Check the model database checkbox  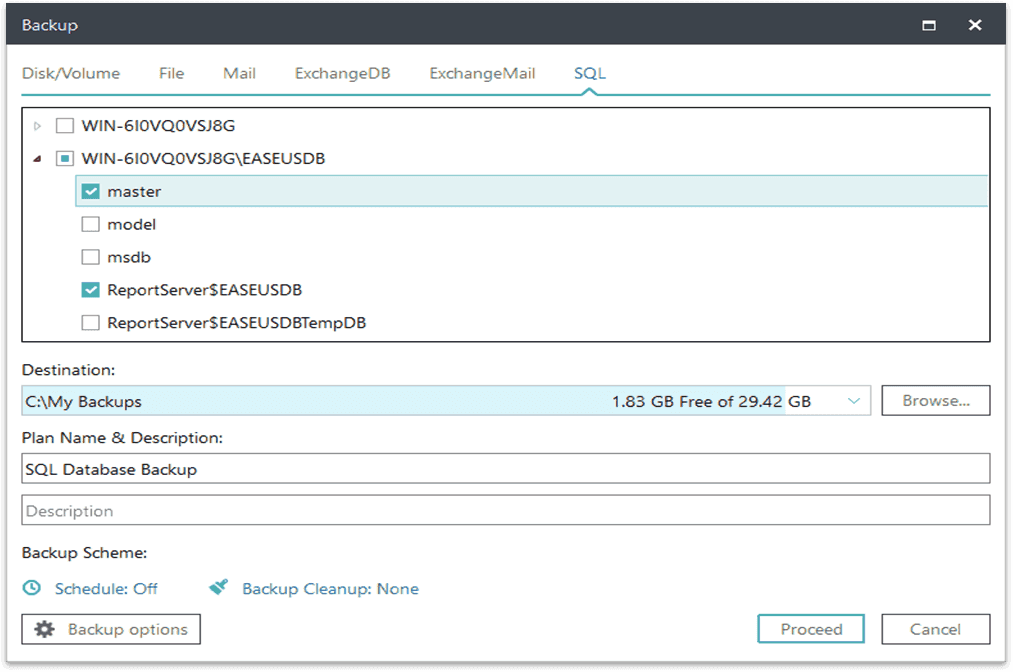(90, 224)
